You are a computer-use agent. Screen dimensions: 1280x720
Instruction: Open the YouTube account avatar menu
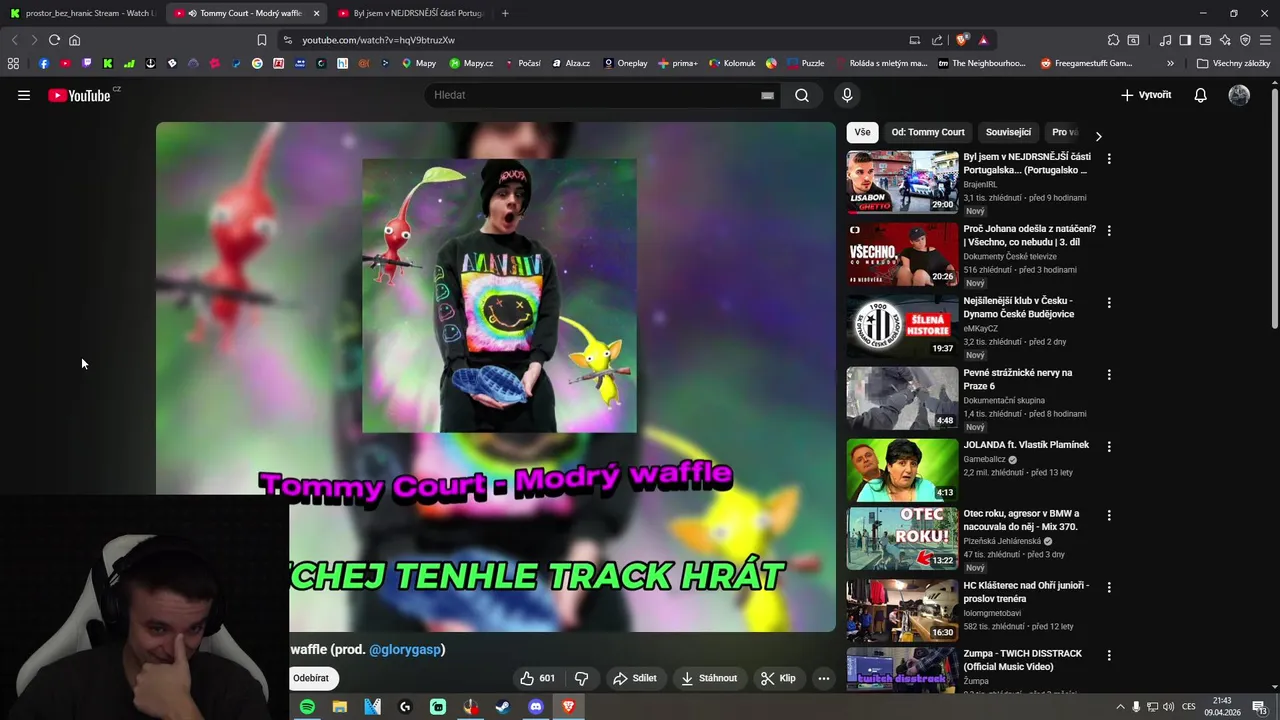coord(1239,95)
